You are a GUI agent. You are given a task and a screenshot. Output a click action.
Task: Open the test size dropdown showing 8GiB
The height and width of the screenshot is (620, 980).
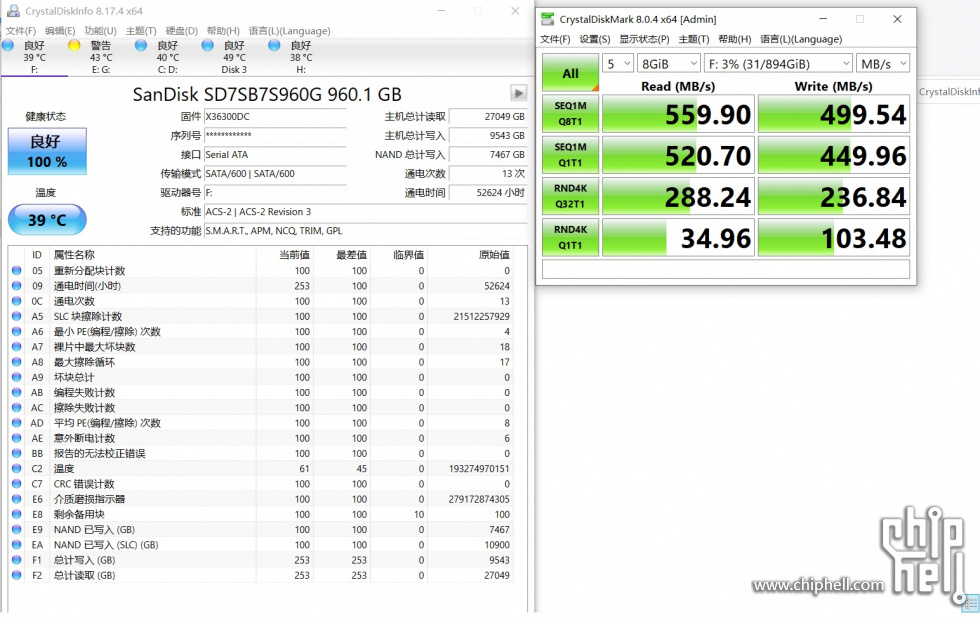click(668, 63)
